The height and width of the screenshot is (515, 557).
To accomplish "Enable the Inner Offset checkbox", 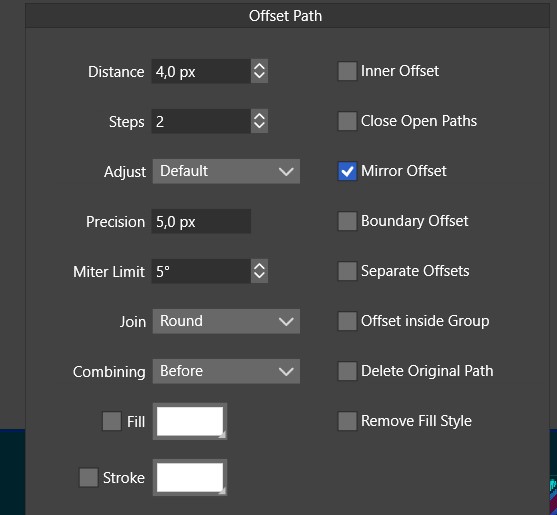I will (x=347, y=71).
